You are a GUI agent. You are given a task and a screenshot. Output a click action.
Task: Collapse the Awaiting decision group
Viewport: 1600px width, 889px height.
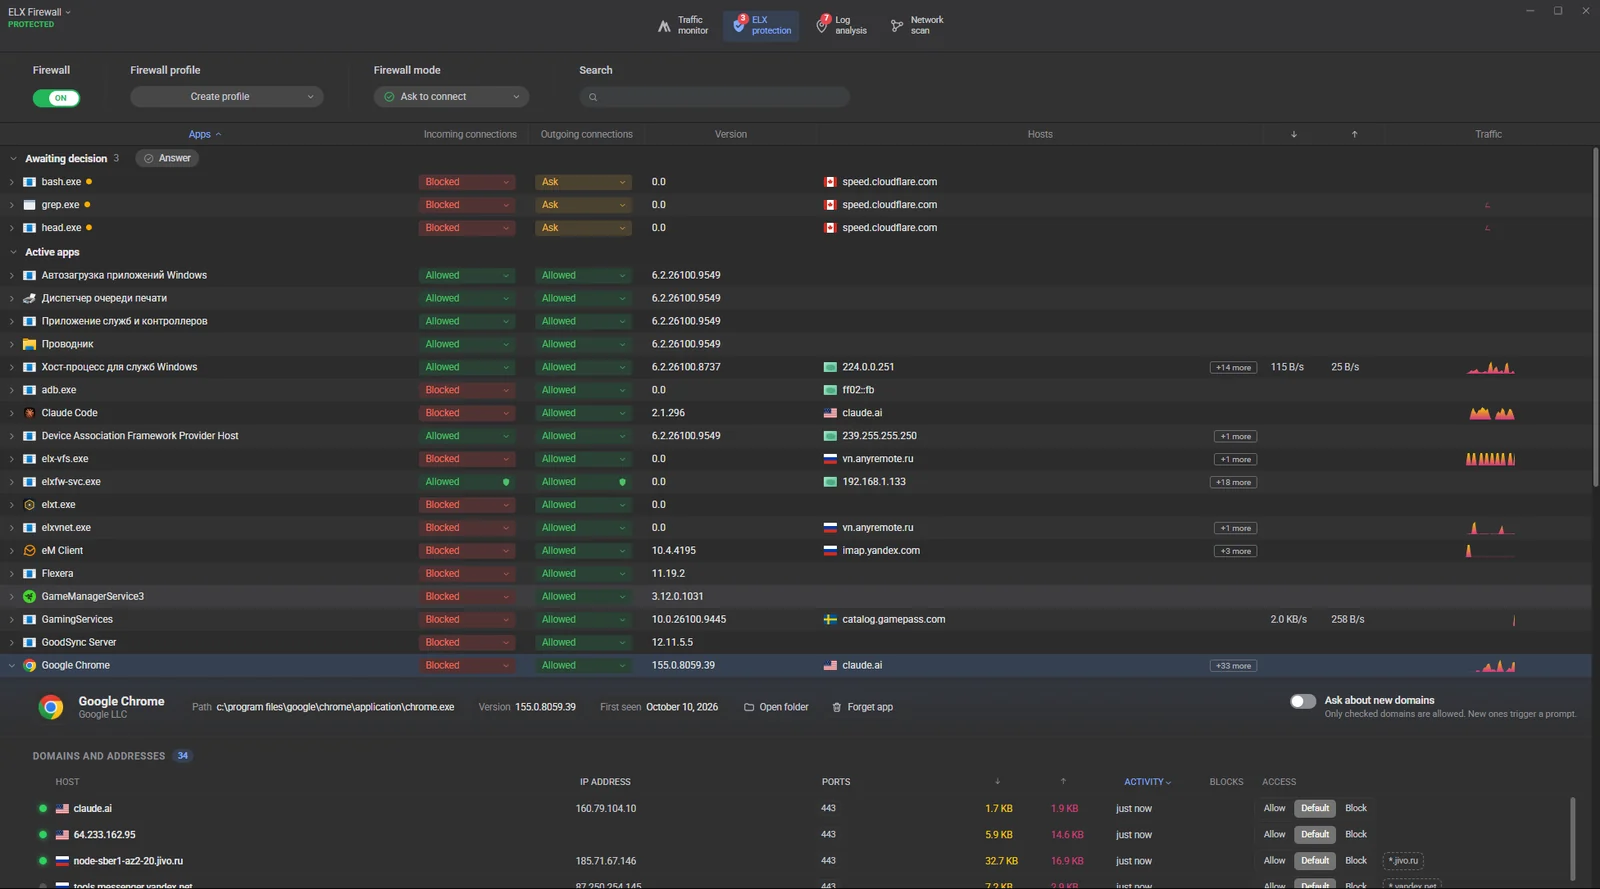pyautogui.click(x=13, y=159)
